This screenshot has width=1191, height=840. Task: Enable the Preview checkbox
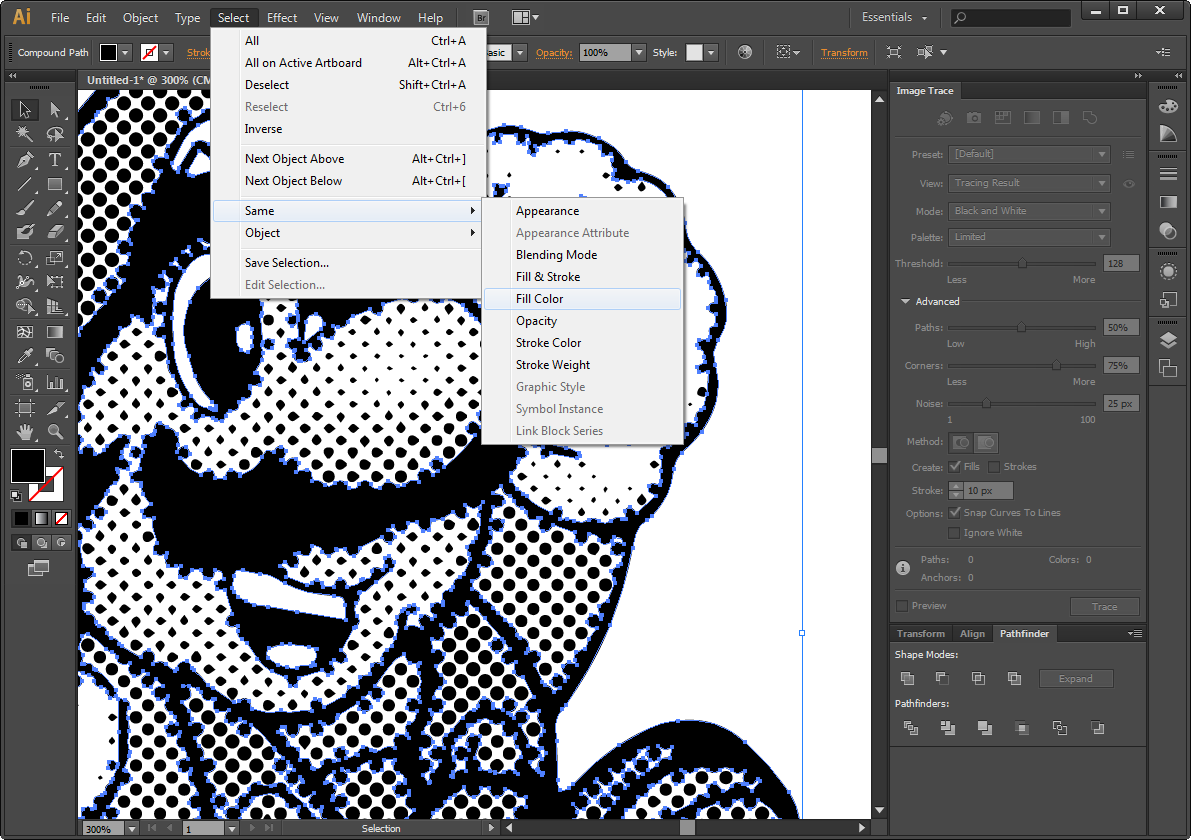pyautogui.click(x=902, y=605)
